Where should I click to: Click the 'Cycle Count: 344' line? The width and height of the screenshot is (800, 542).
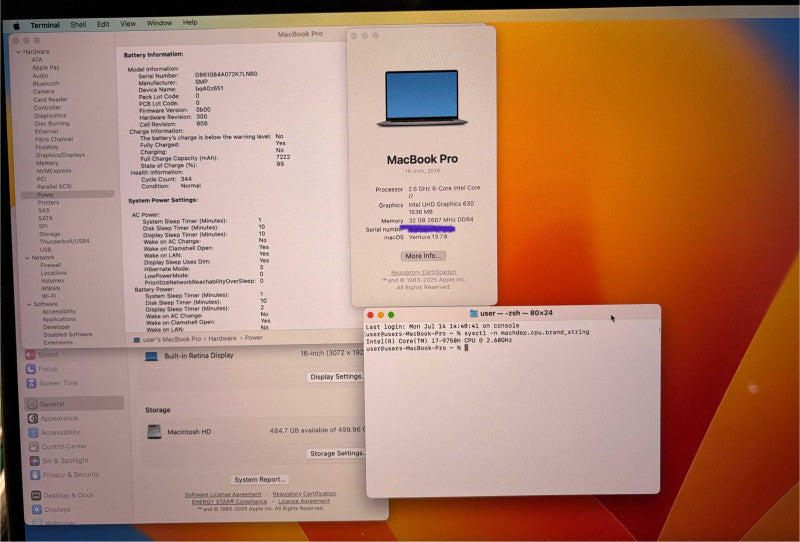(x=166, y=180)
